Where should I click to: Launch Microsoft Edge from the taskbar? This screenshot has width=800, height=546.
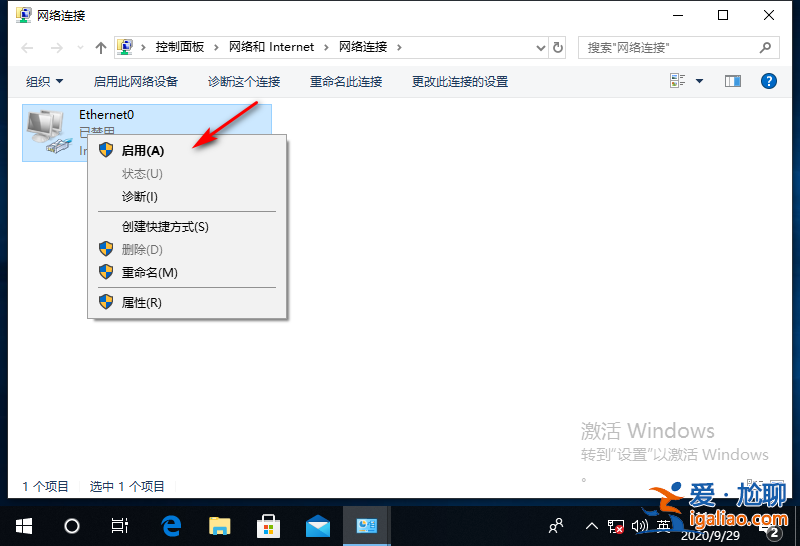click(x=171, y=526)
